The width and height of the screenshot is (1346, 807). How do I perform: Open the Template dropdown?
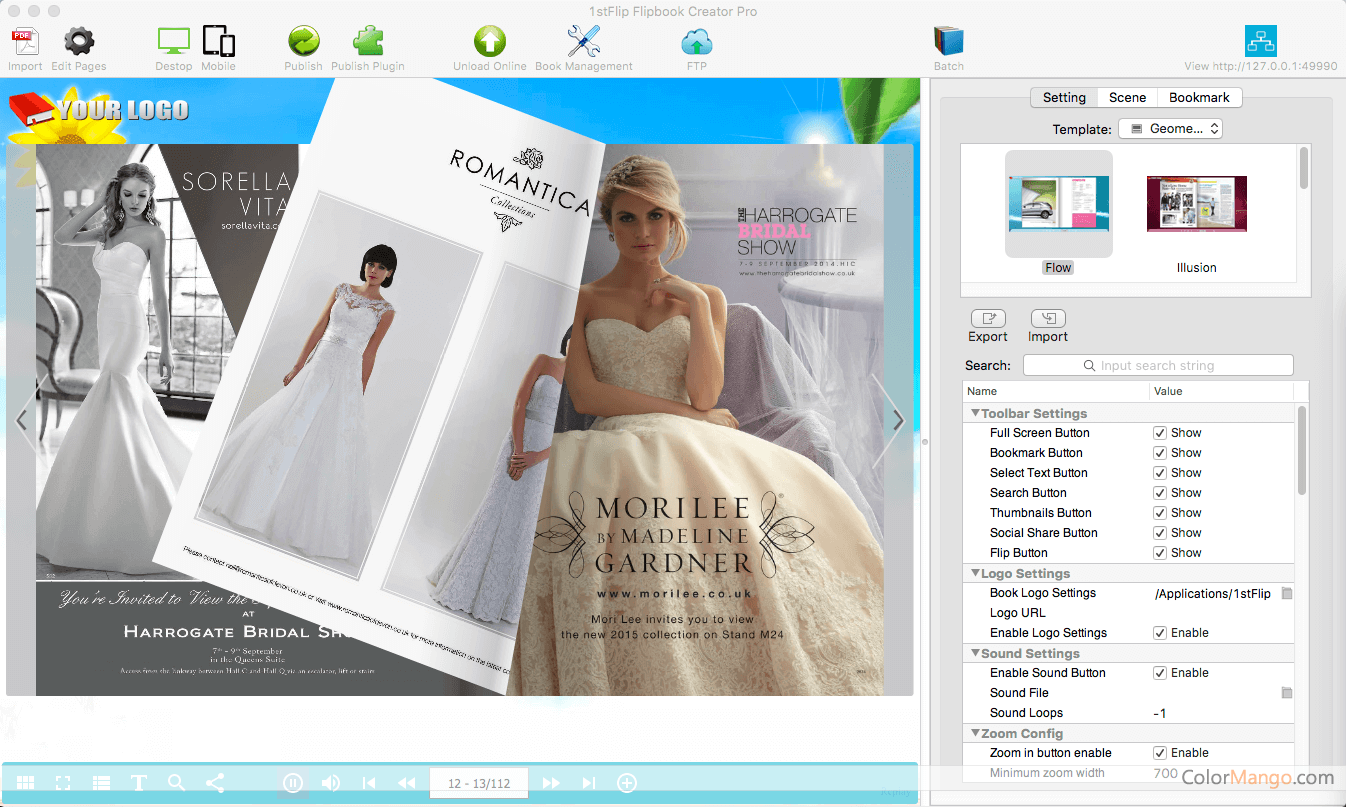(1170, 129)
